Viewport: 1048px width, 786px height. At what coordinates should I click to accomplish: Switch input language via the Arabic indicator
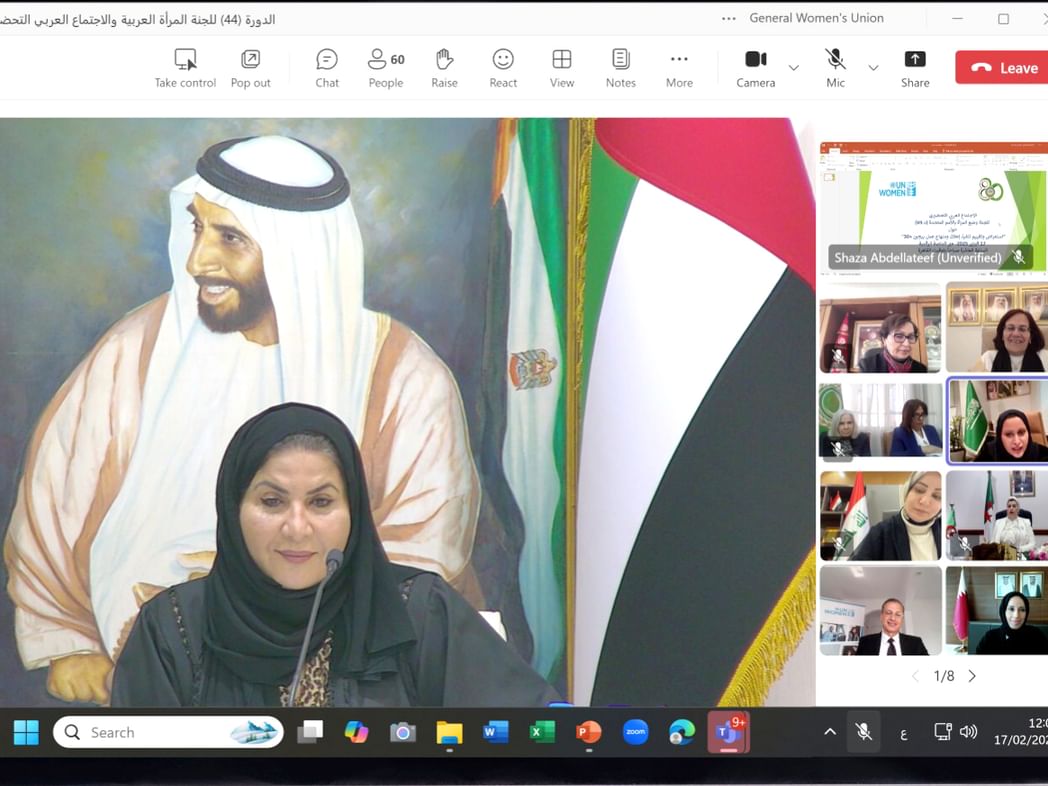[x=904, y=734]
